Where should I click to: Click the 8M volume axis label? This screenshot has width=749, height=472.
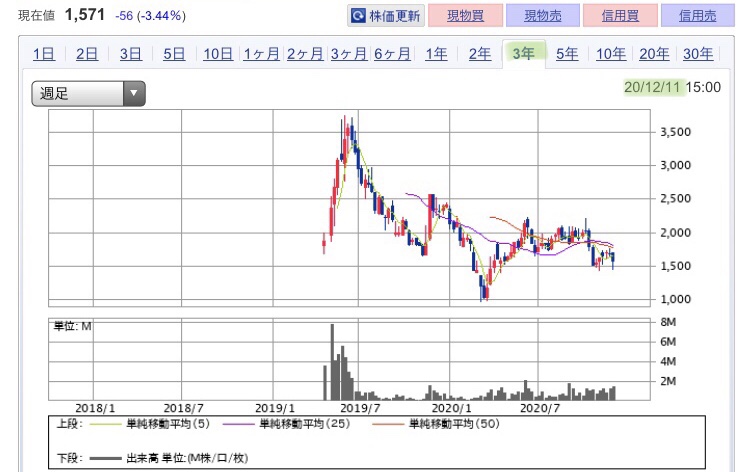(x=668, y=322)
